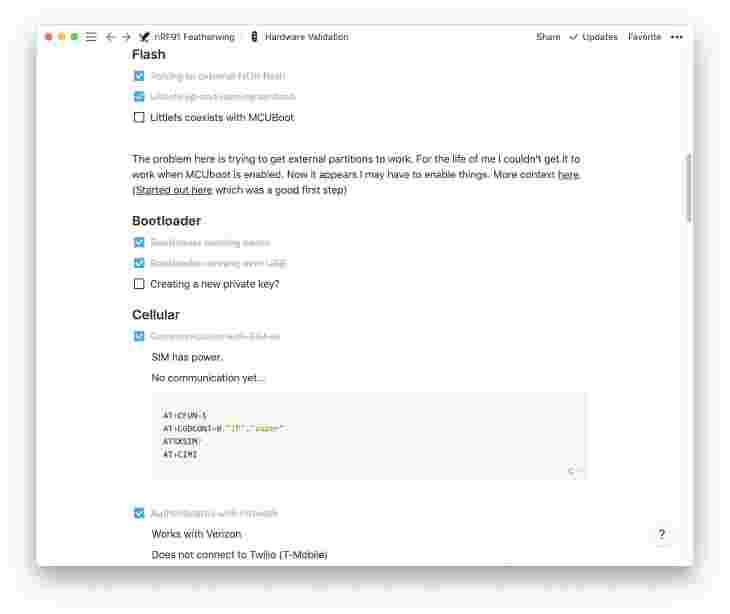The width and height of the screenshot is (730, 614).
Task: Uncheck the first Bootloader checkbox
Action: 139,242
